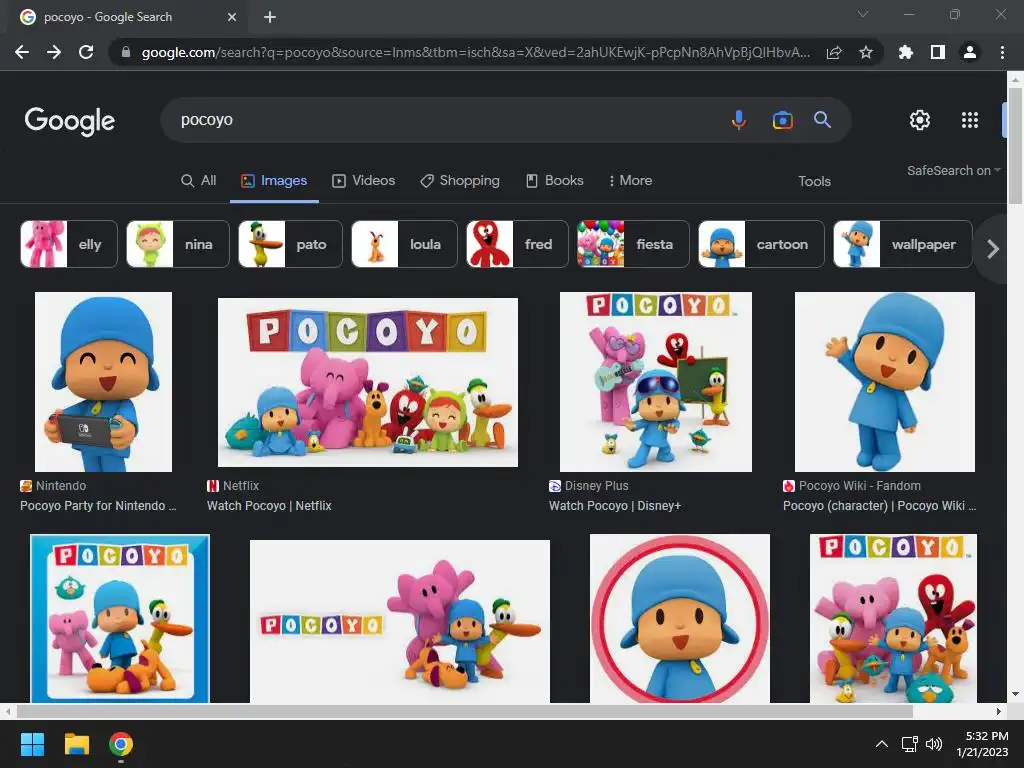Open Watch Pocoyo | Disney+ link
This screenshot has width=1024, height=768.
coord(615,506)
